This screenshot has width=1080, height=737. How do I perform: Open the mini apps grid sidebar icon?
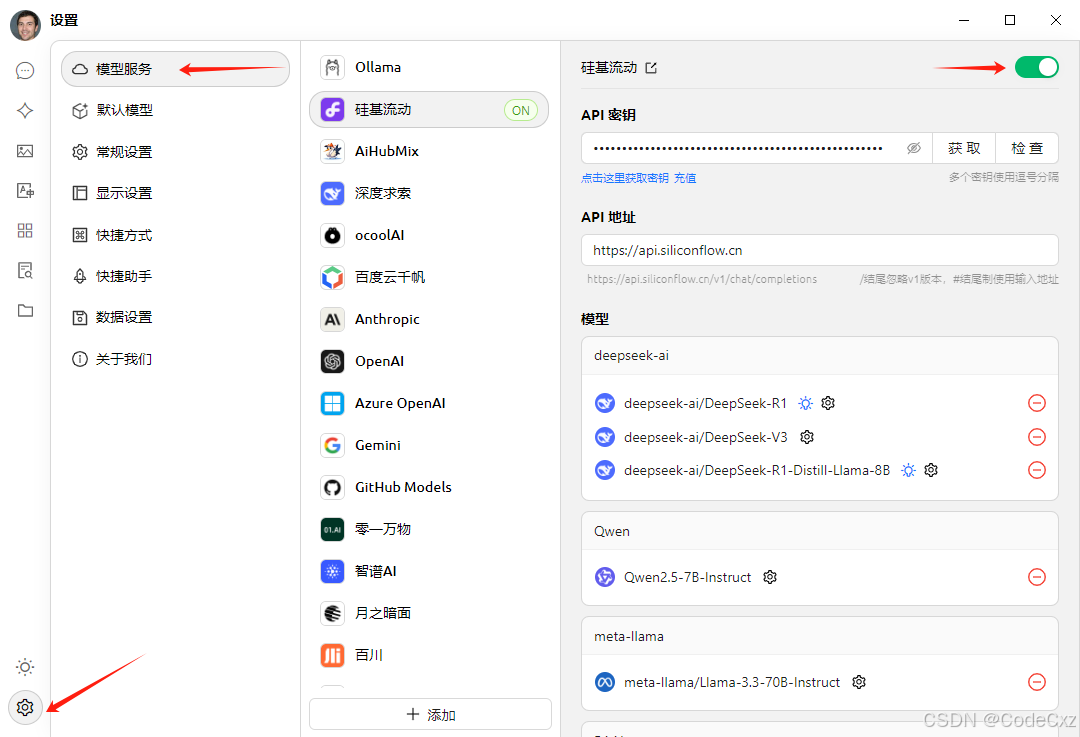25,231
